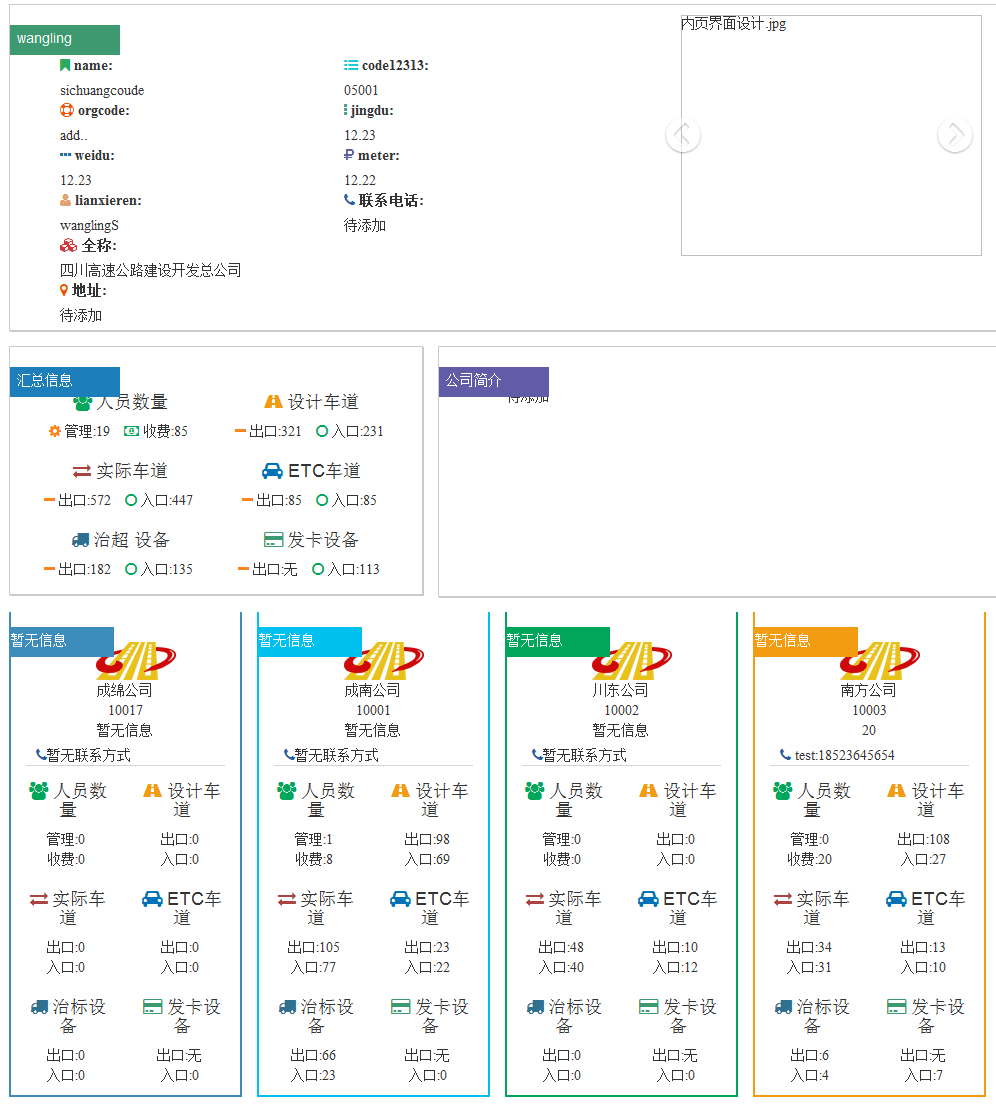Image resolution: width=996 pixels, height=1107 pixels.
Task: Select the 公司简介 panel label
Action: click(x=493, y=382)
